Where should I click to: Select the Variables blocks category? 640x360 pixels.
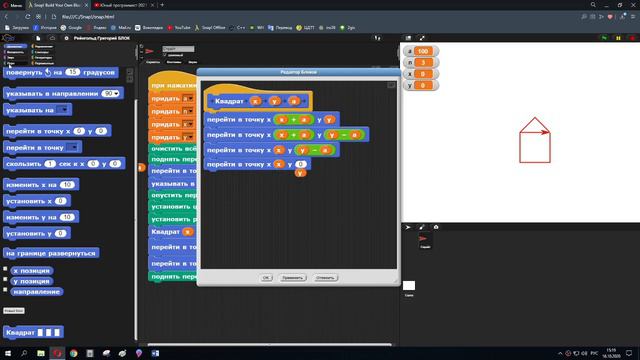coord(43,63)
